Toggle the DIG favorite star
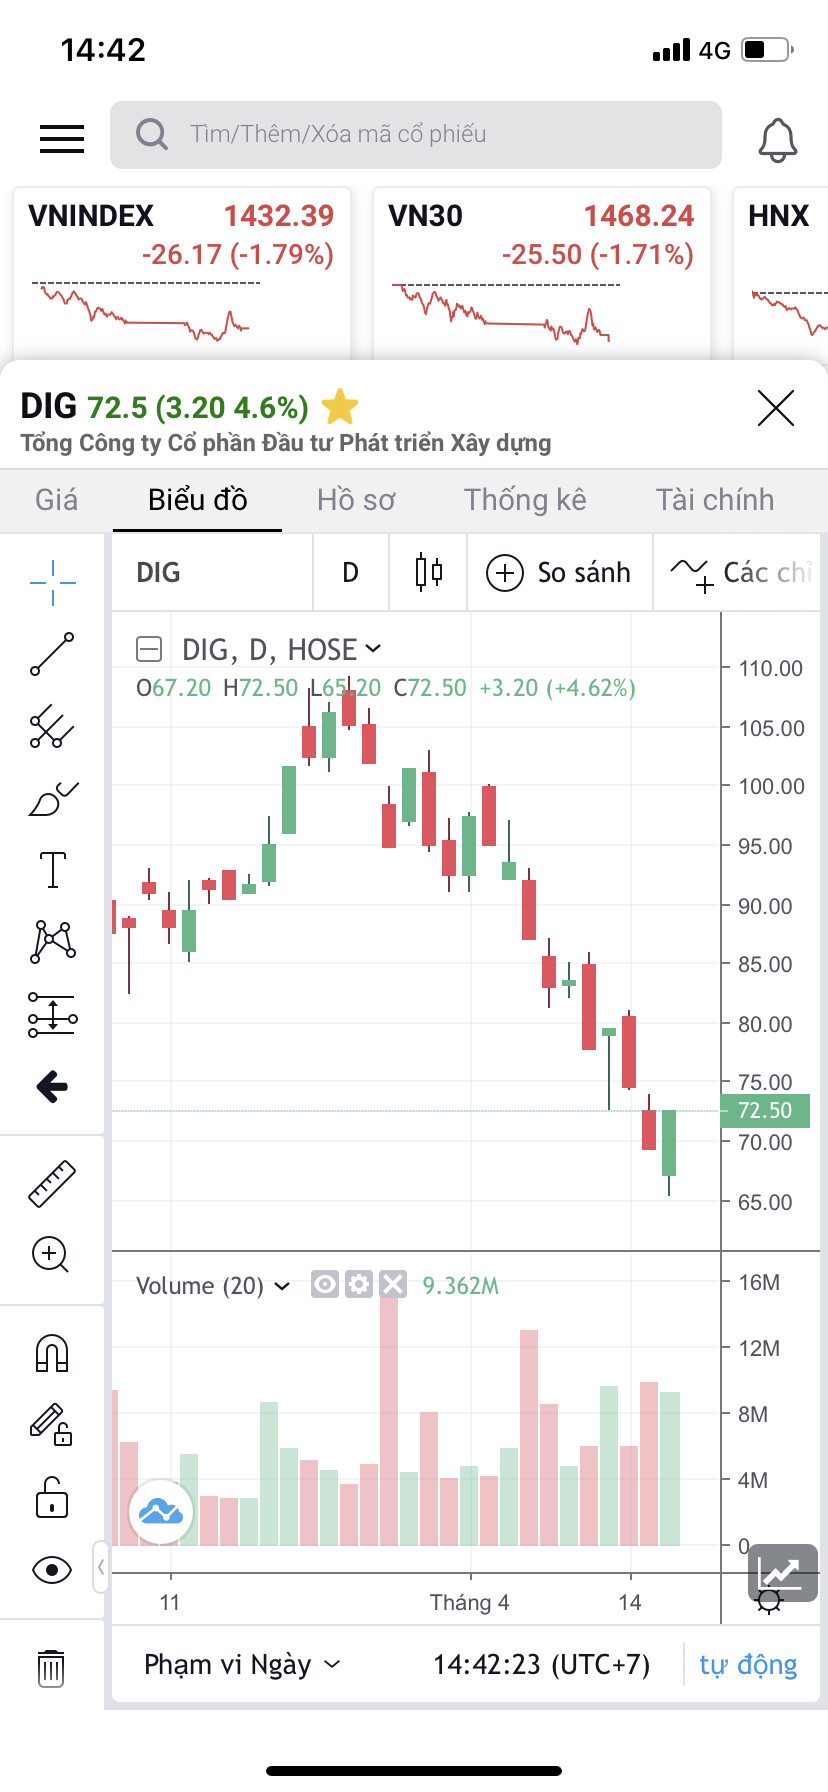The height and width of the screenshot is (1792, 828). [340, 407]
